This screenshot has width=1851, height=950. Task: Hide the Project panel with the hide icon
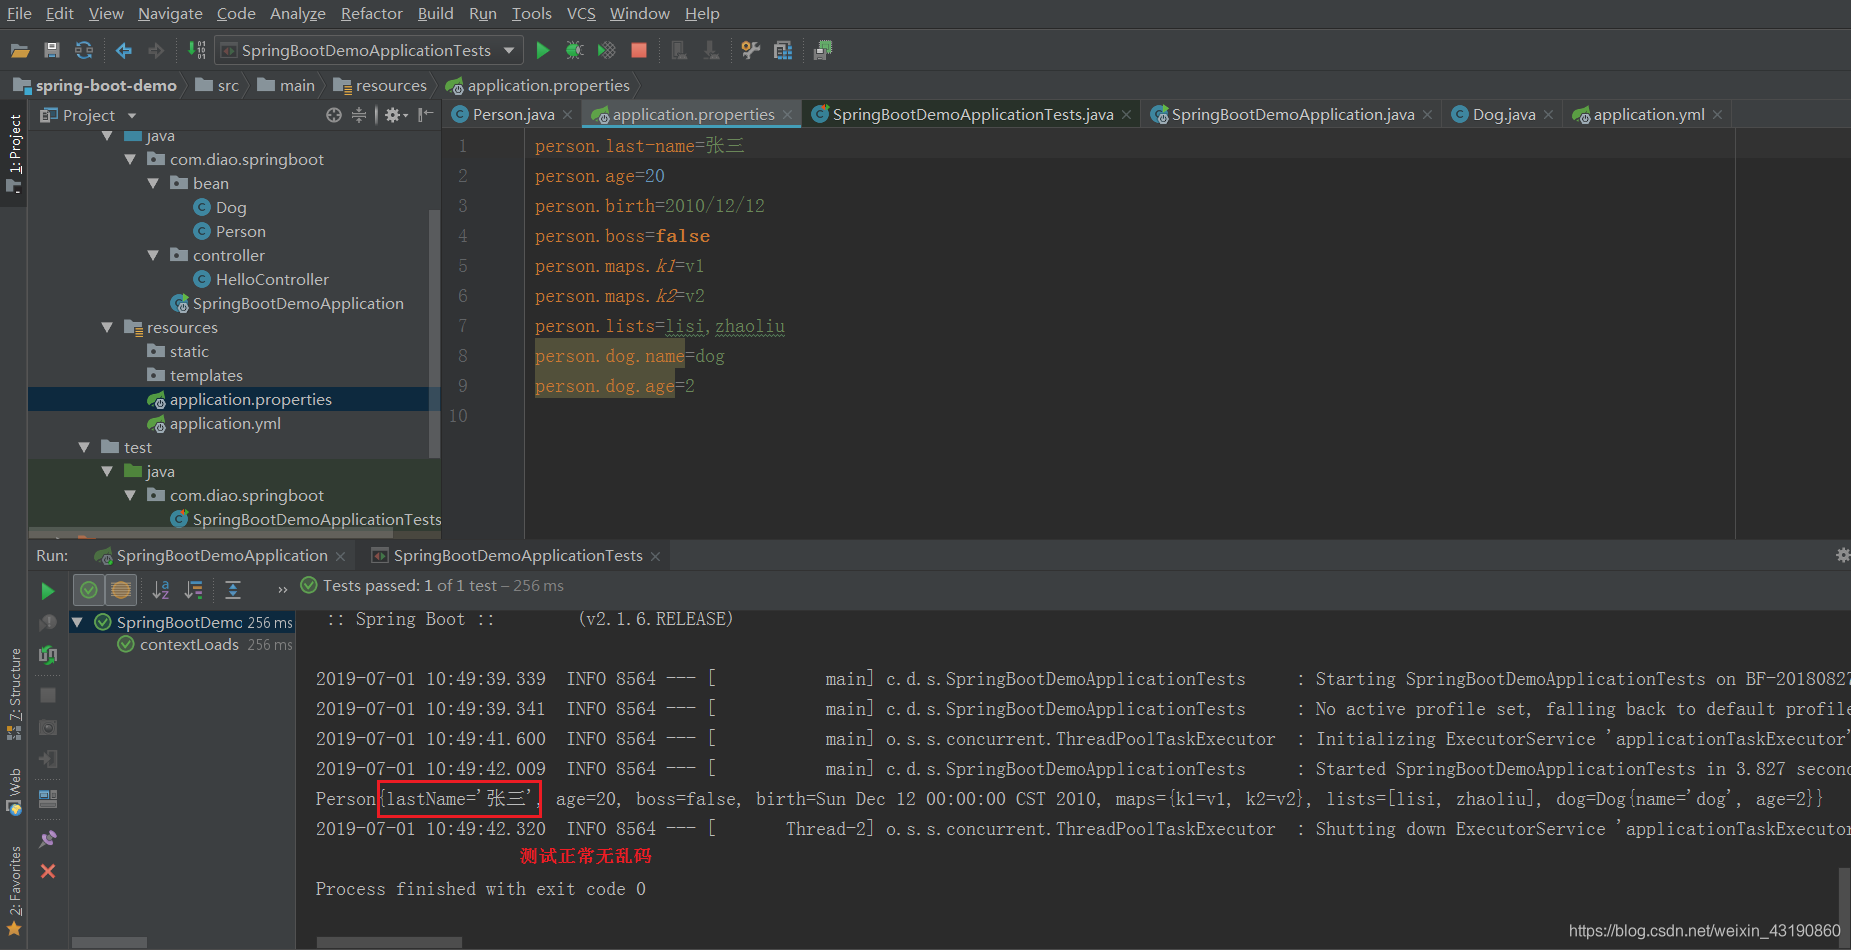pyautogui.click(x=425, y=115)
